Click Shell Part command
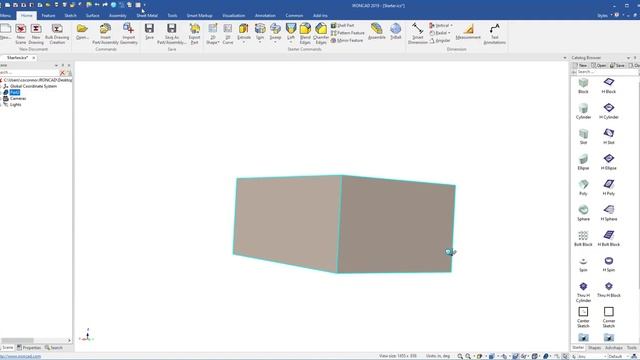The width and height of the screenshot is (640, 360). (342, 25)
